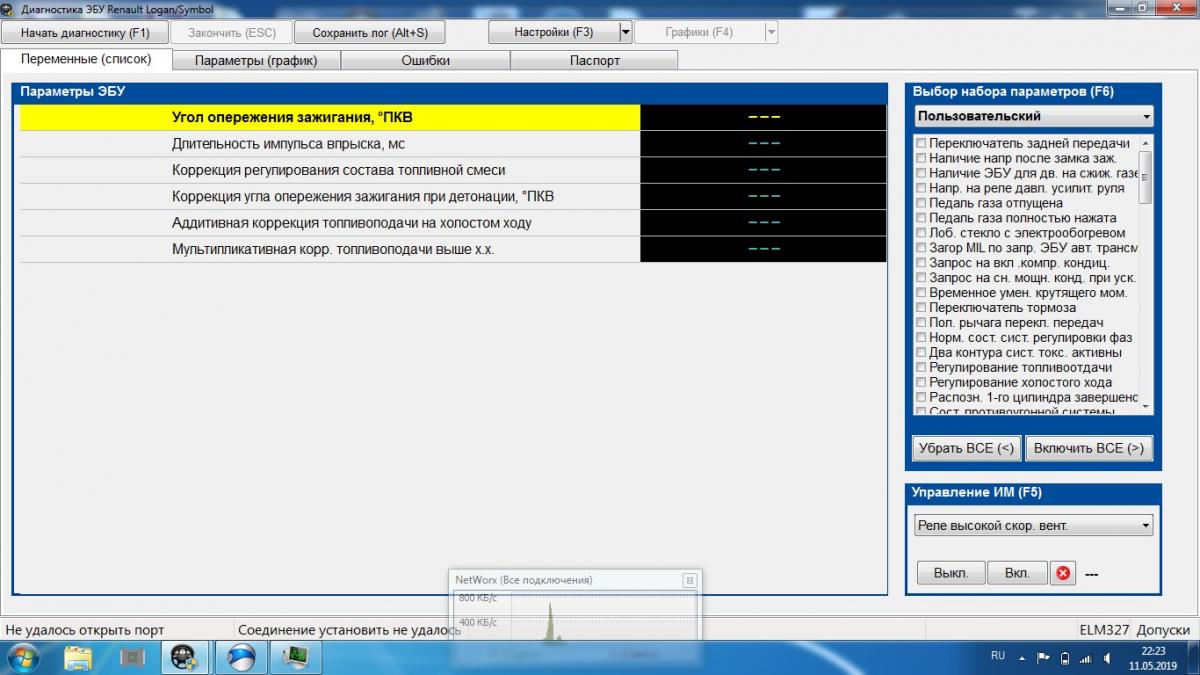Enable Регулирование топливоотдачи checkbox
This screenshot has width=1200, height=675.
pyautogui.click(x=922, y=368)
